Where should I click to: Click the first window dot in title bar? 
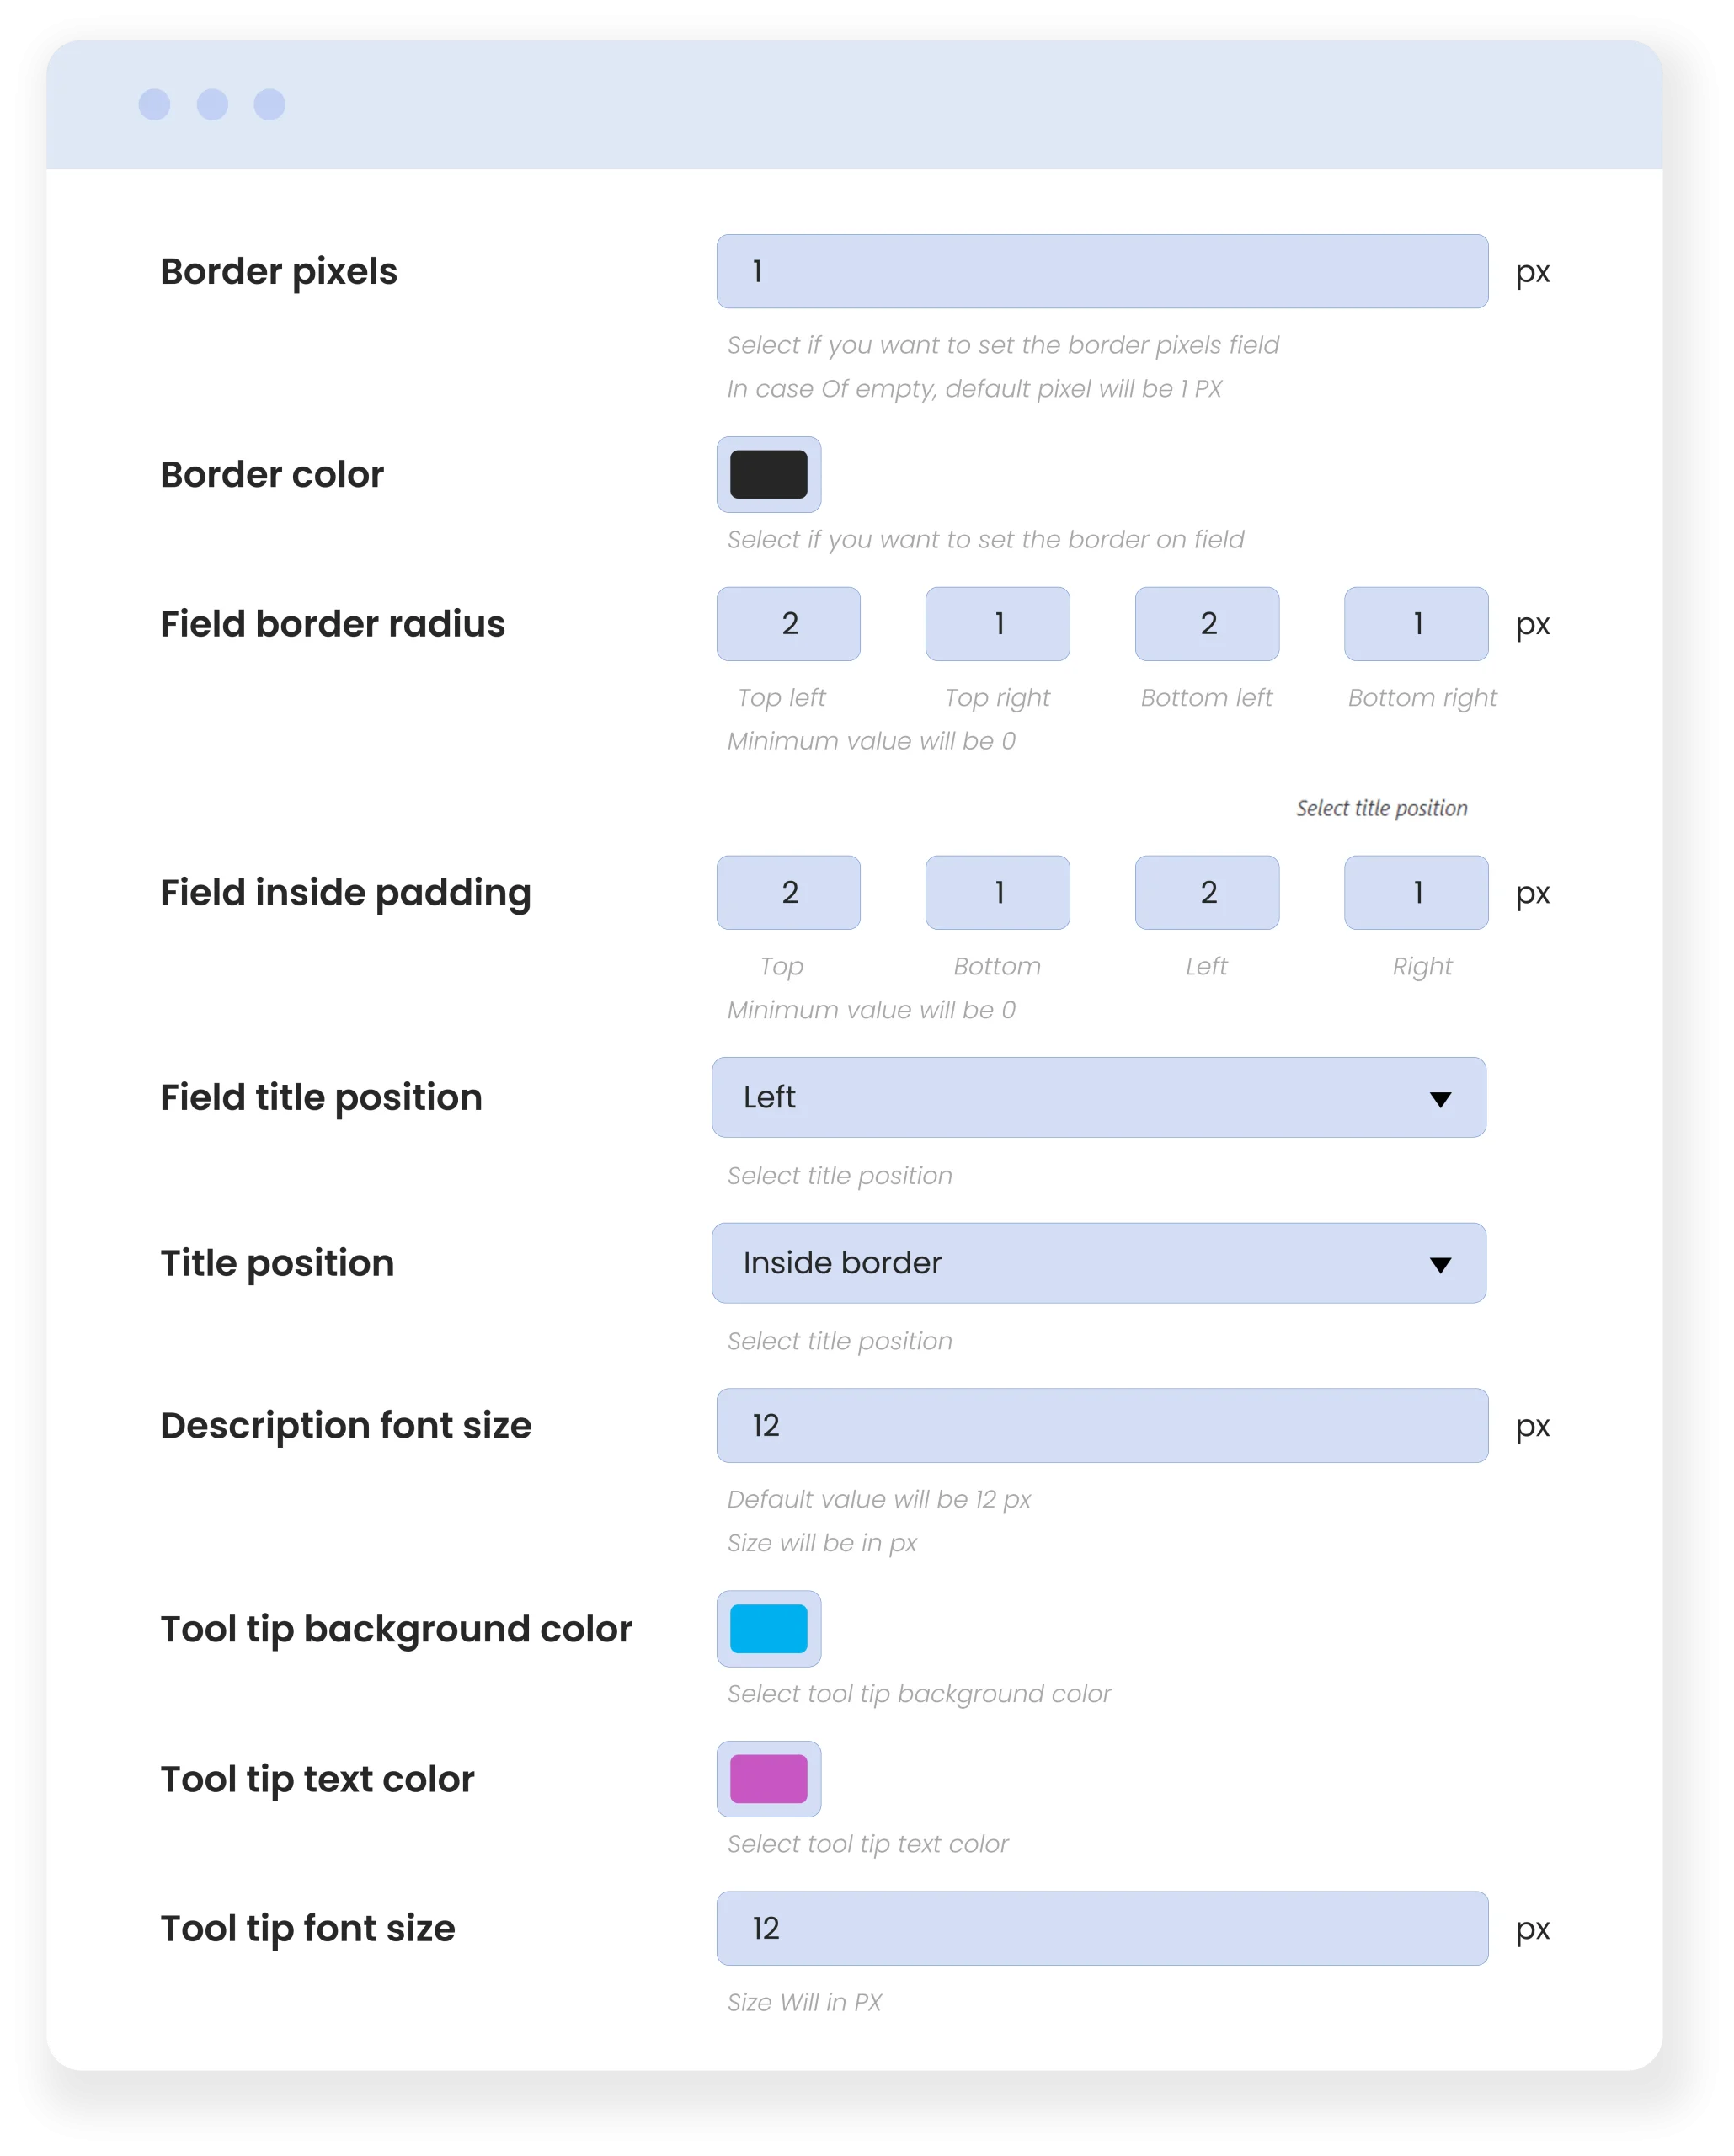(x=154, y=104)
